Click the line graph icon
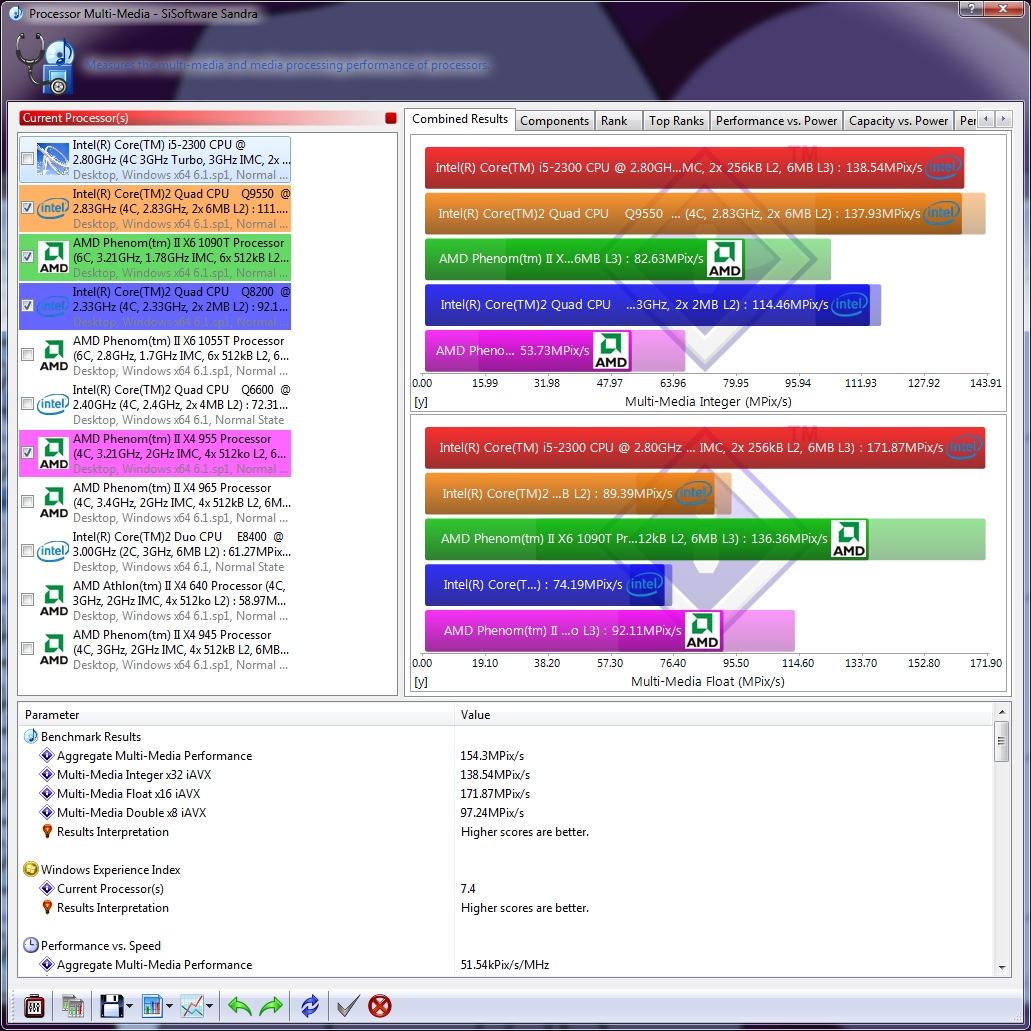Viewport: 1031px width, 1031px height. [x=192, y=1006]
